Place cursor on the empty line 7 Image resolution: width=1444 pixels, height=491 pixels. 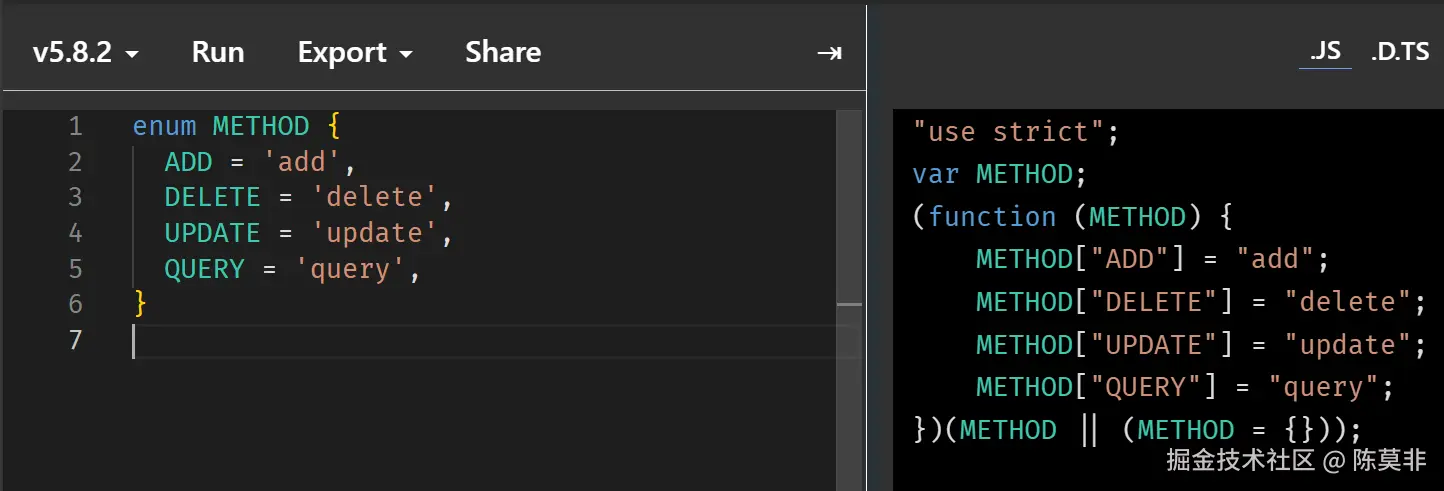point(400,340)
